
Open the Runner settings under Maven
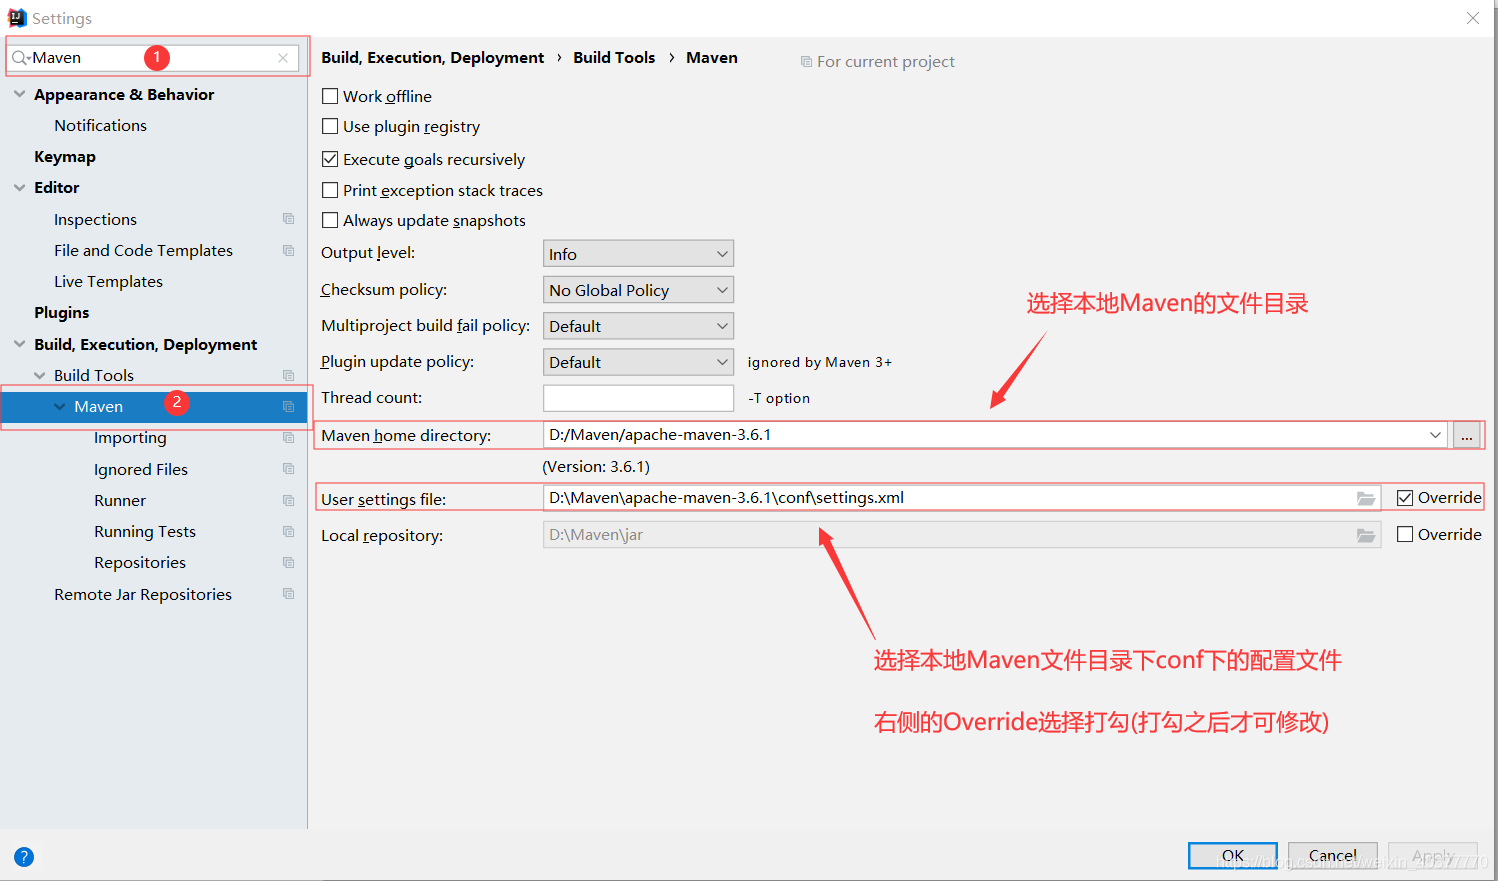click(120, 500)
